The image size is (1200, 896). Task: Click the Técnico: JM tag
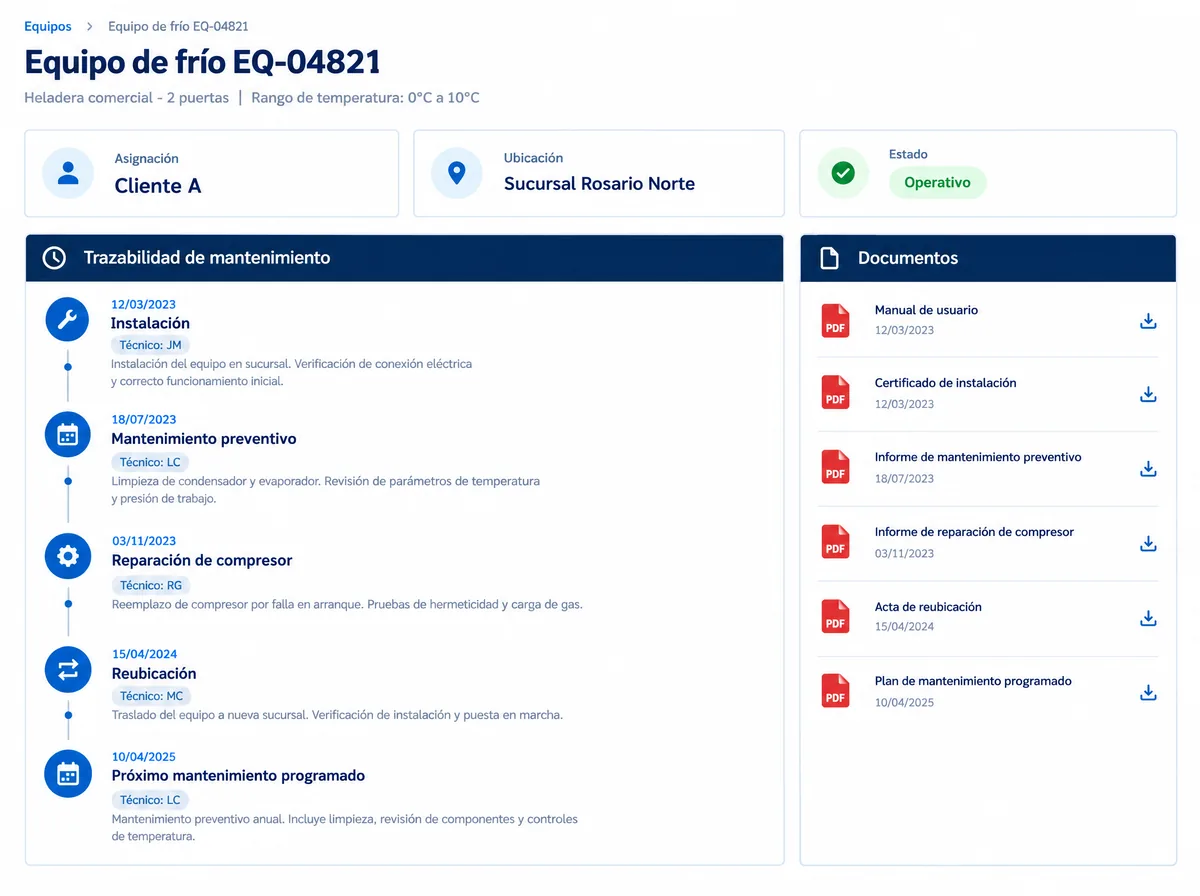click(150, 345)
